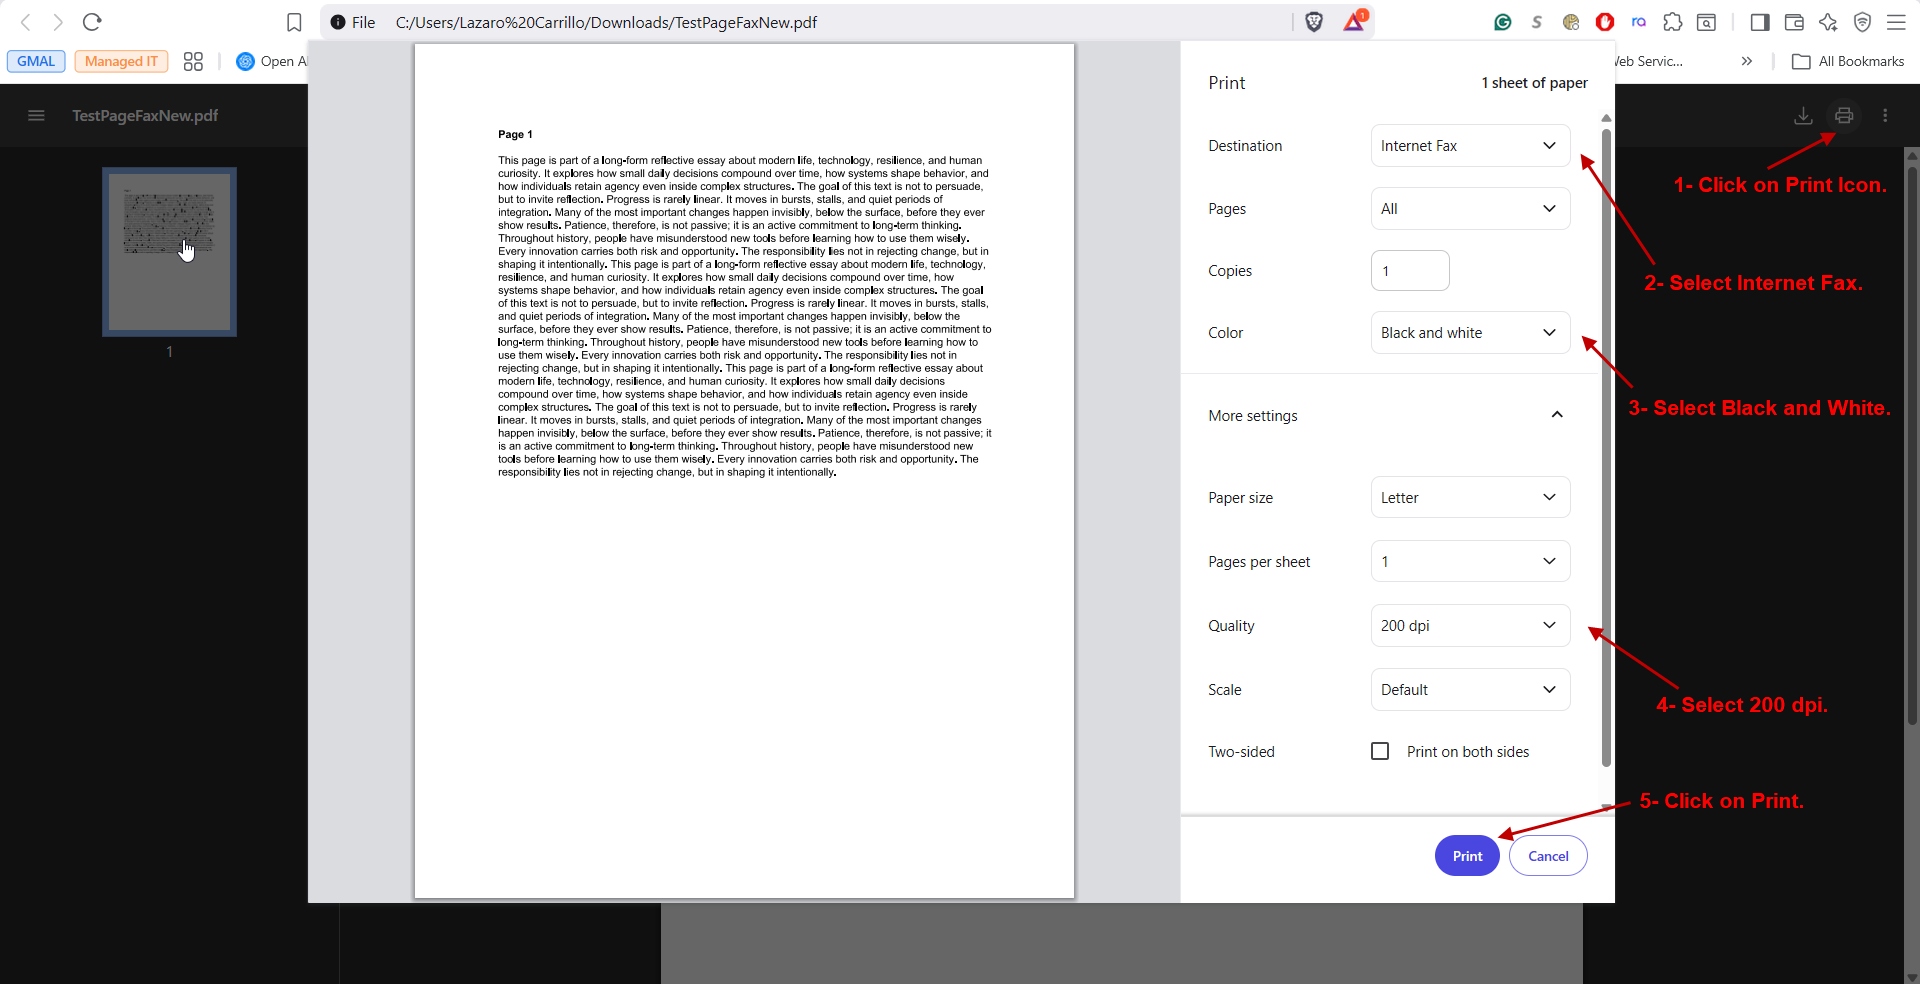Toggle the PDF sidebar hamburger icon
Screen dimensions: 1920x984
click(37, 116)
